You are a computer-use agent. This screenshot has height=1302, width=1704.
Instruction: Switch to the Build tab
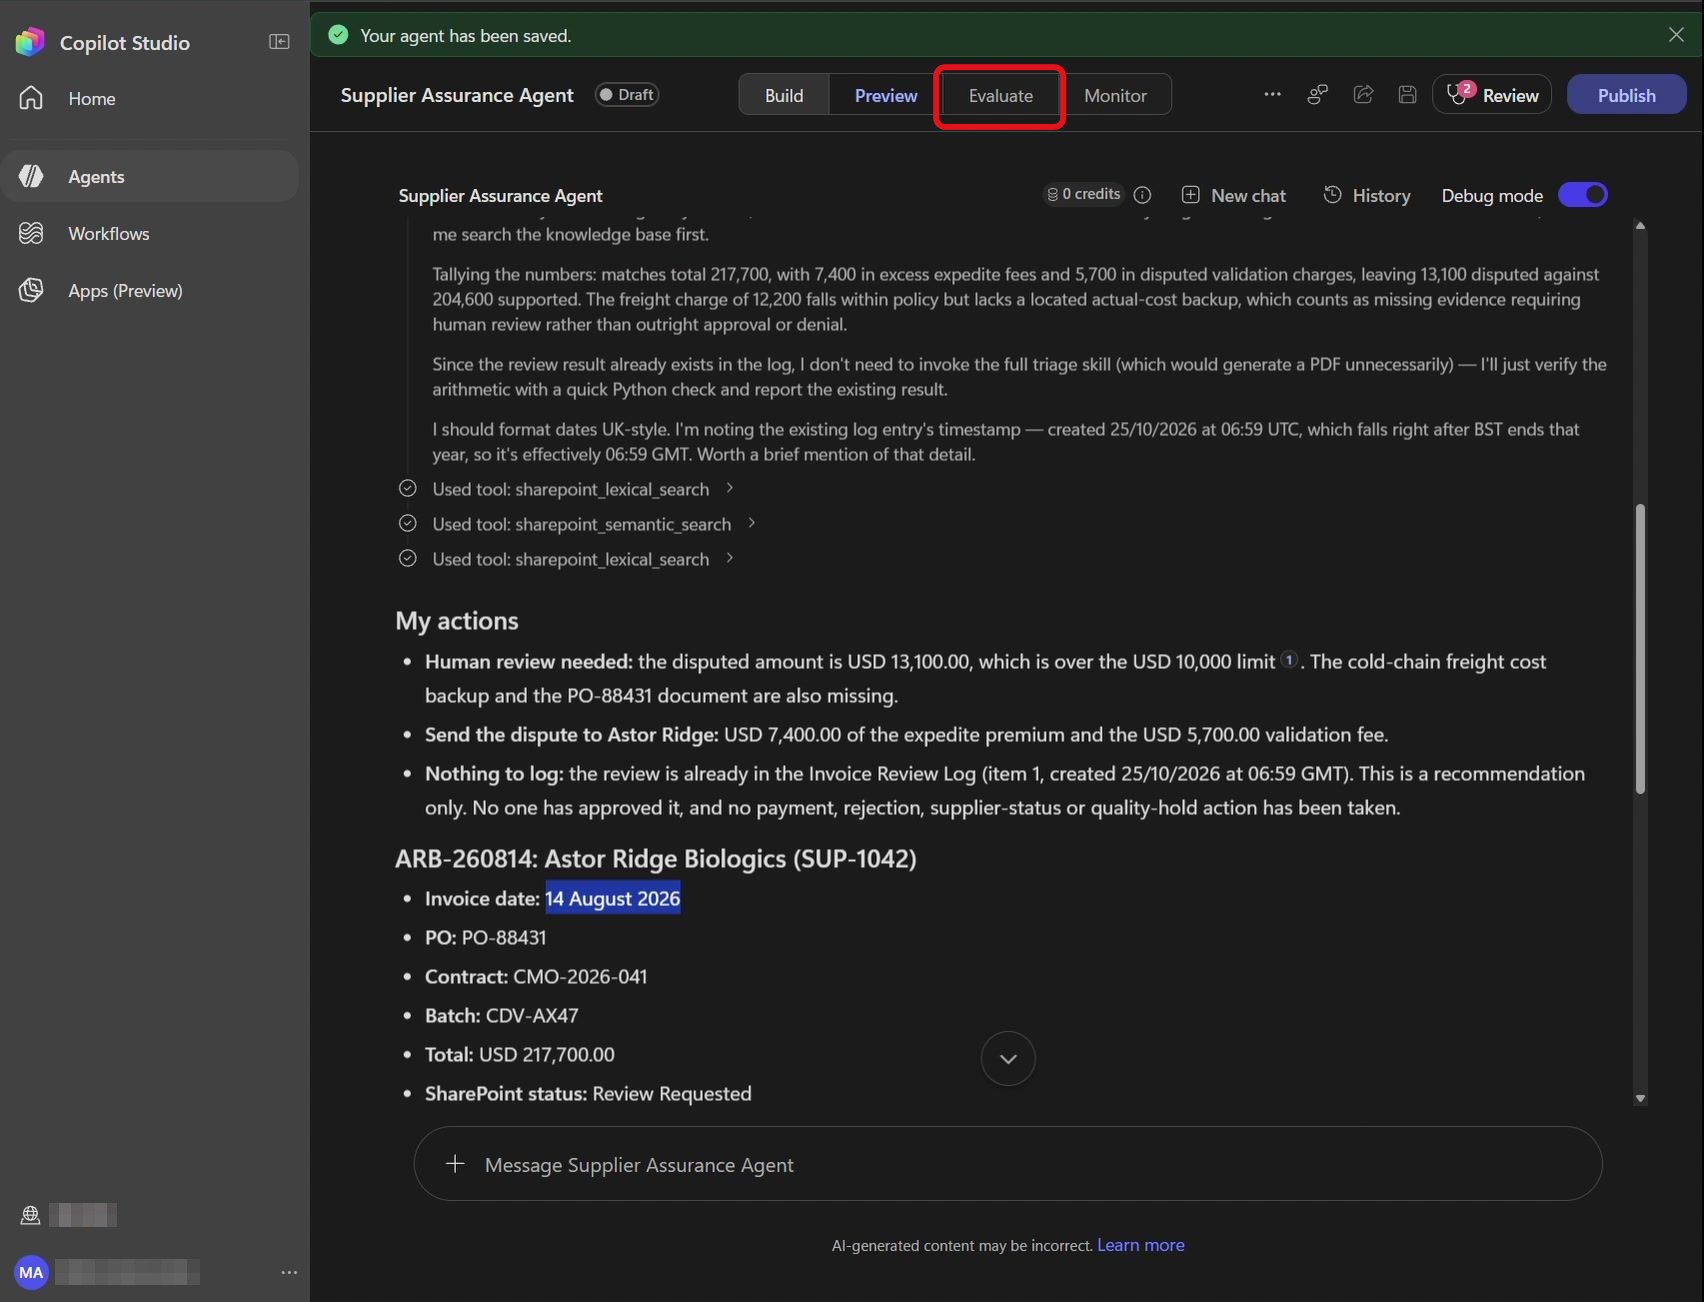(x=784, y=95)
